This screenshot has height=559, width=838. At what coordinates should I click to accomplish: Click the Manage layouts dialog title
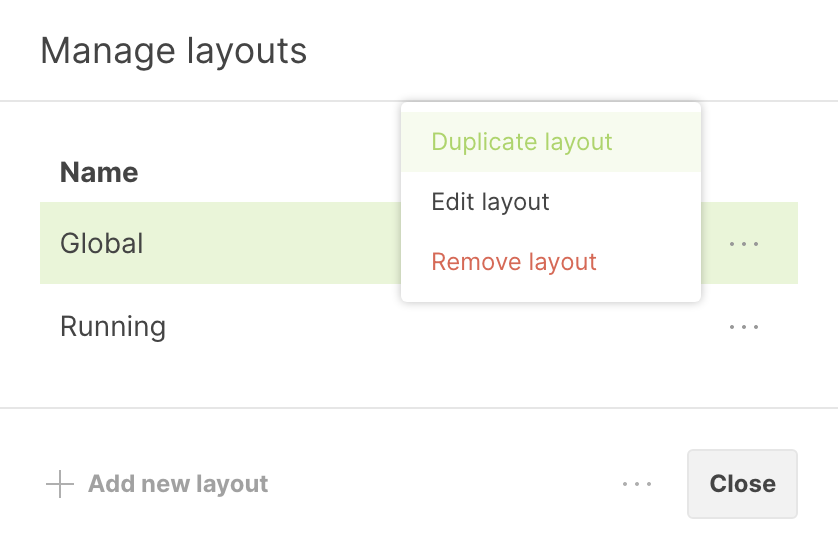click(173, 50)
